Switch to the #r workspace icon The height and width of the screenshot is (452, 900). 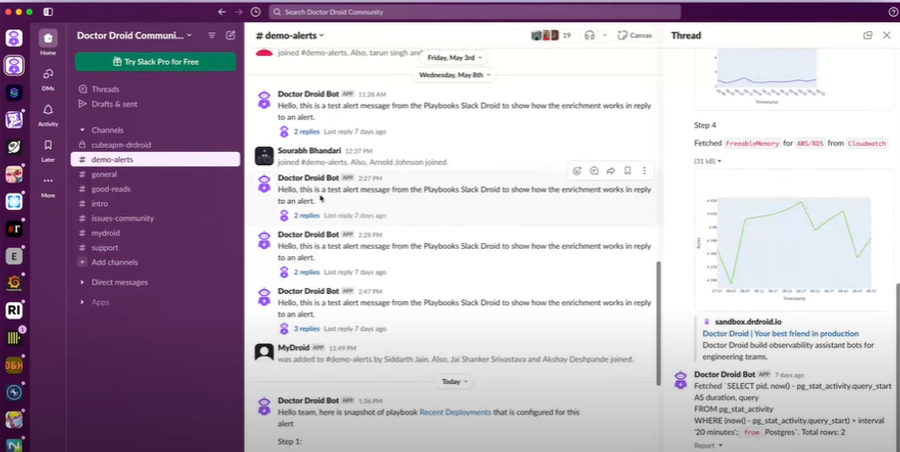click(x=14, y=229)
